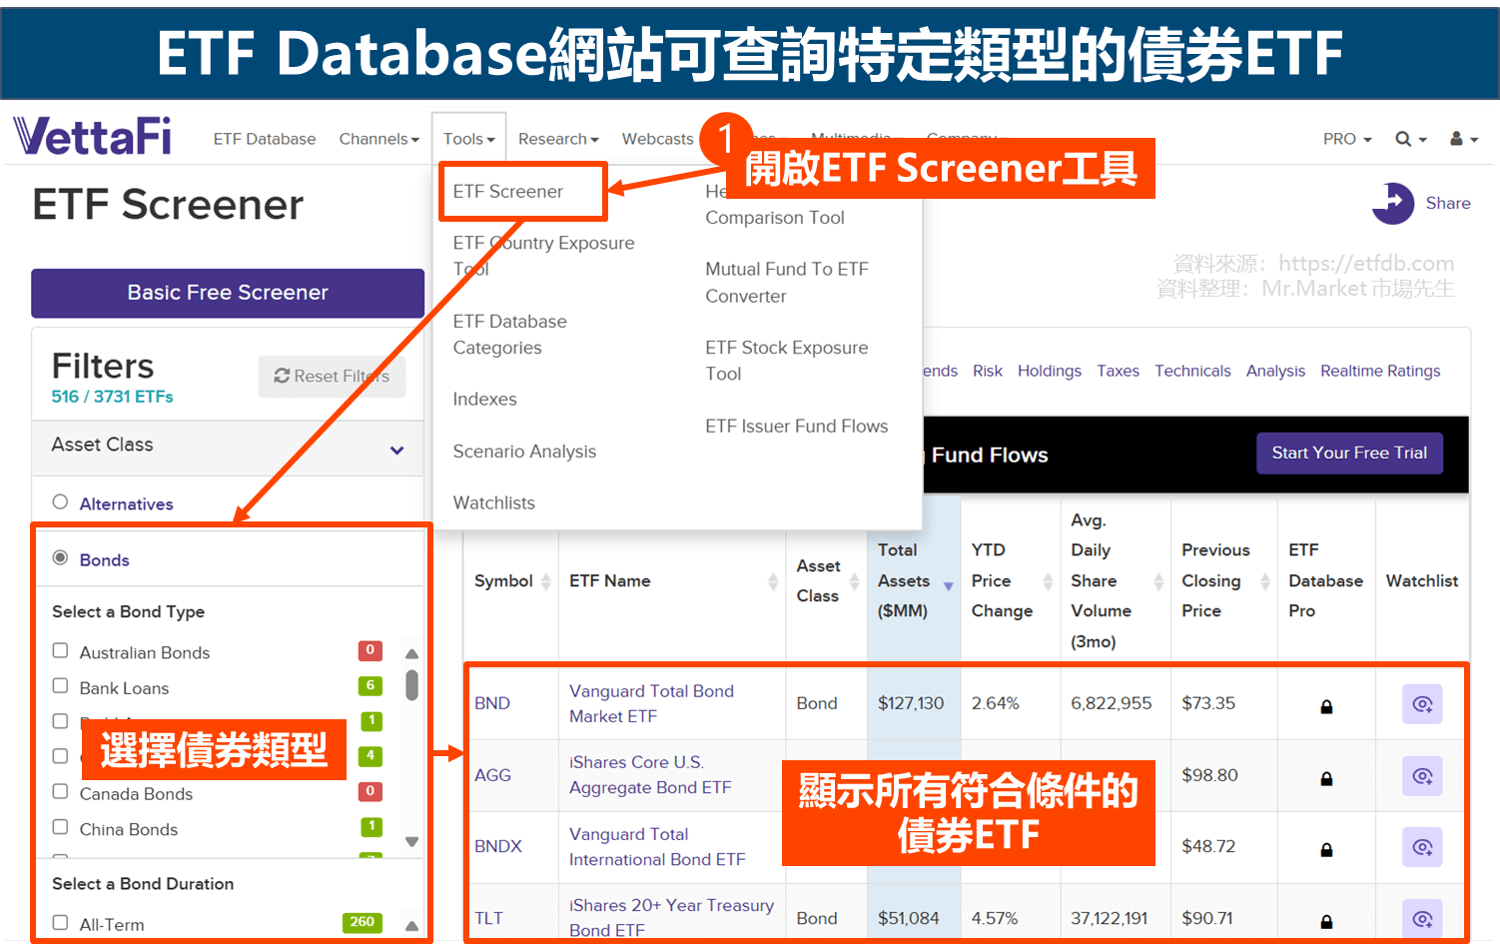Add BND to watchlist via eye icon

[x=1422, y=704]
